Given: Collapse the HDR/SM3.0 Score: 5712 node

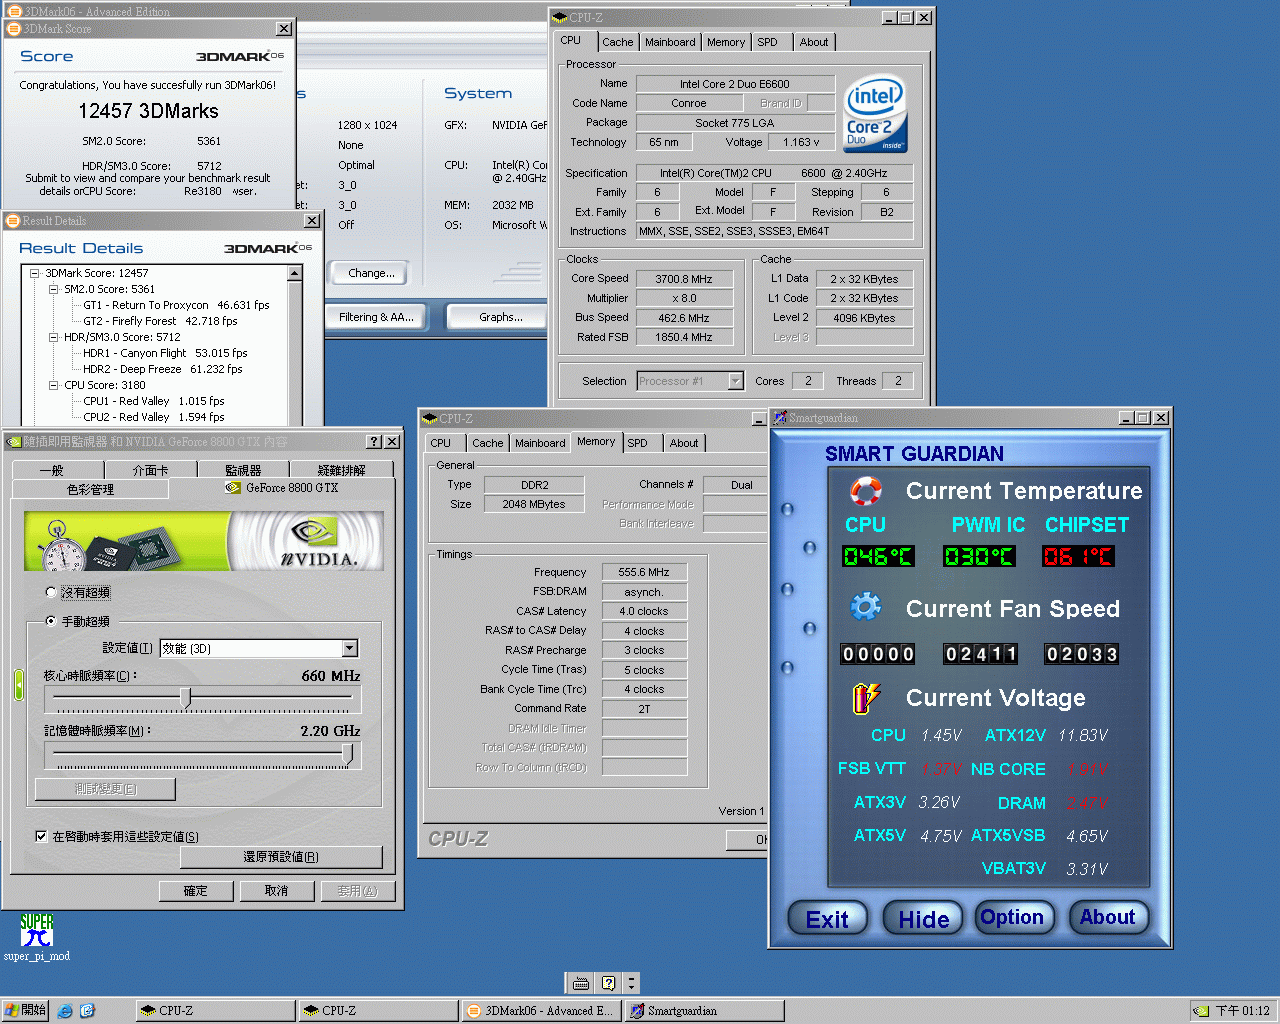Looking at the screenshot, I should (54, 337).
